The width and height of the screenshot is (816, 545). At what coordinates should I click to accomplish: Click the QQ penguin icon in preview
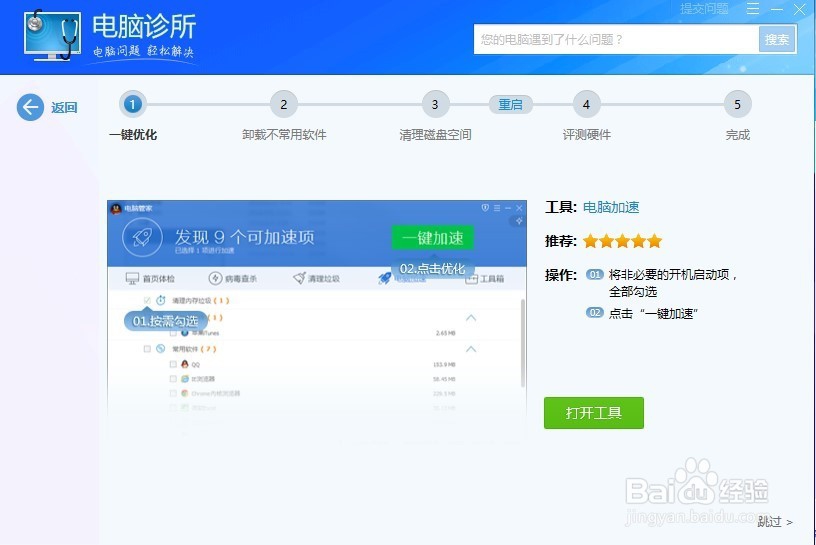coord(185,364)
